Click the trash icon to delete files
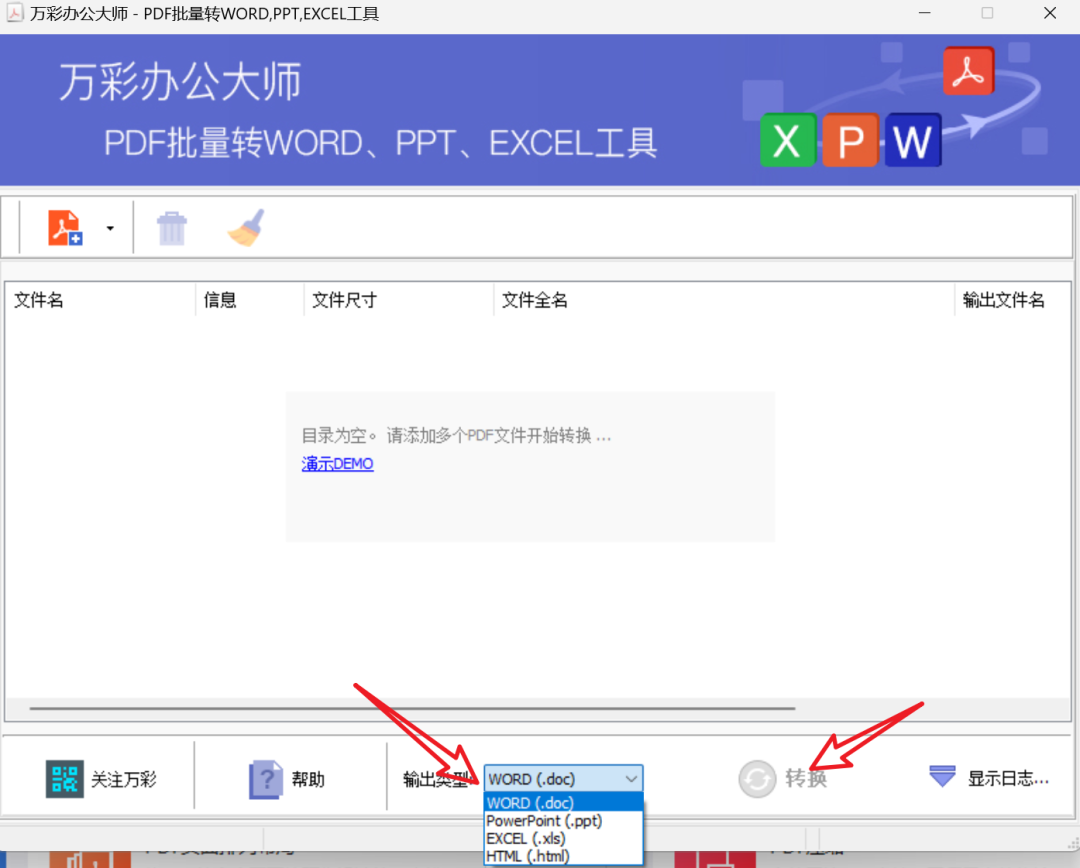Viewport: 1080px width, 868px height. point(171,227)
